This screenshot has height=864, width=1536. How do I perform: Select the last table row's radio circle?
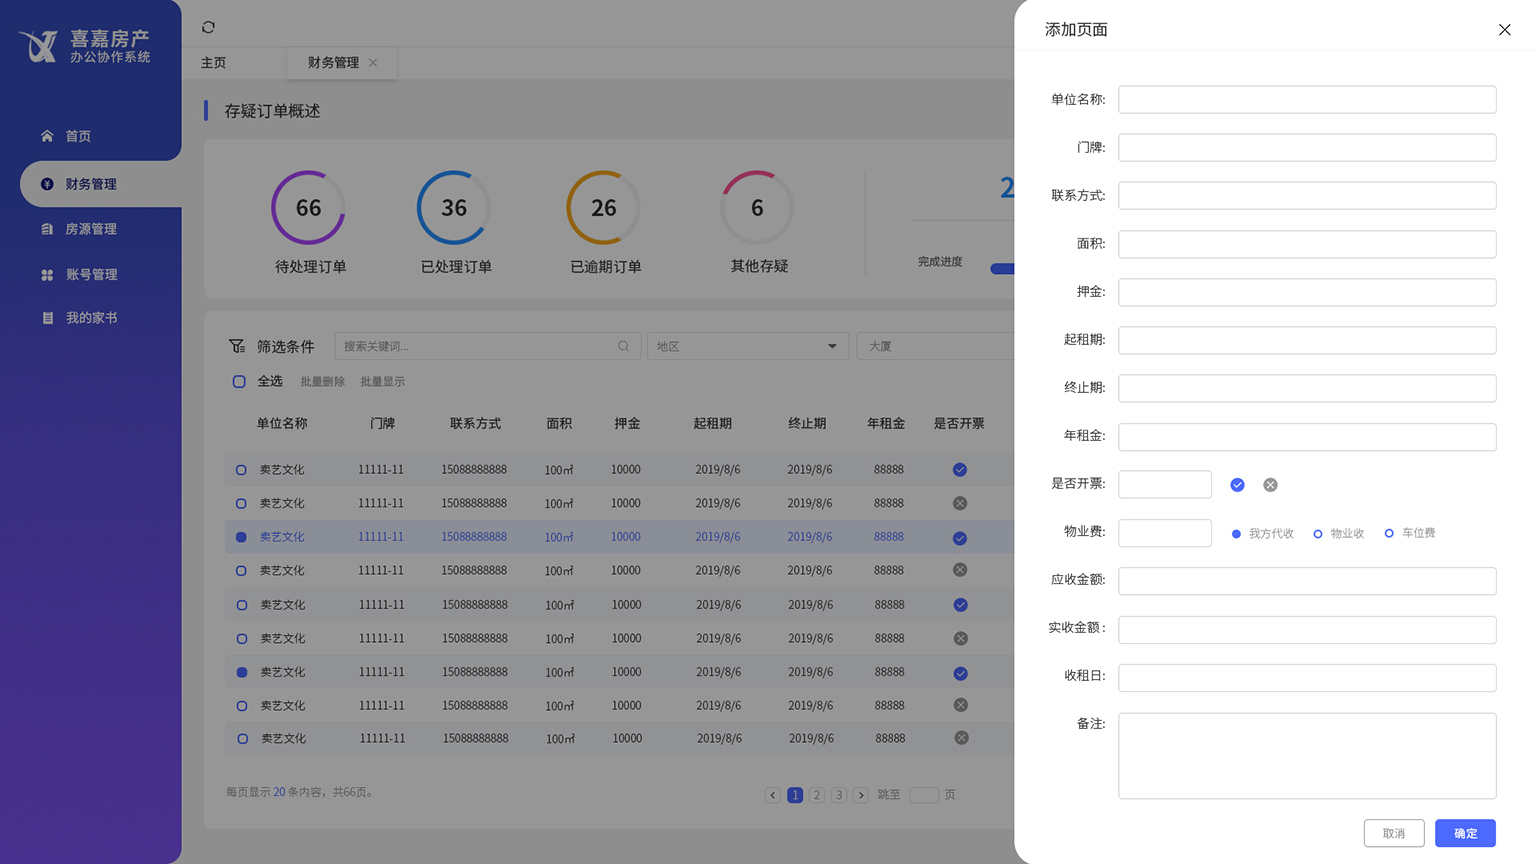242,739
